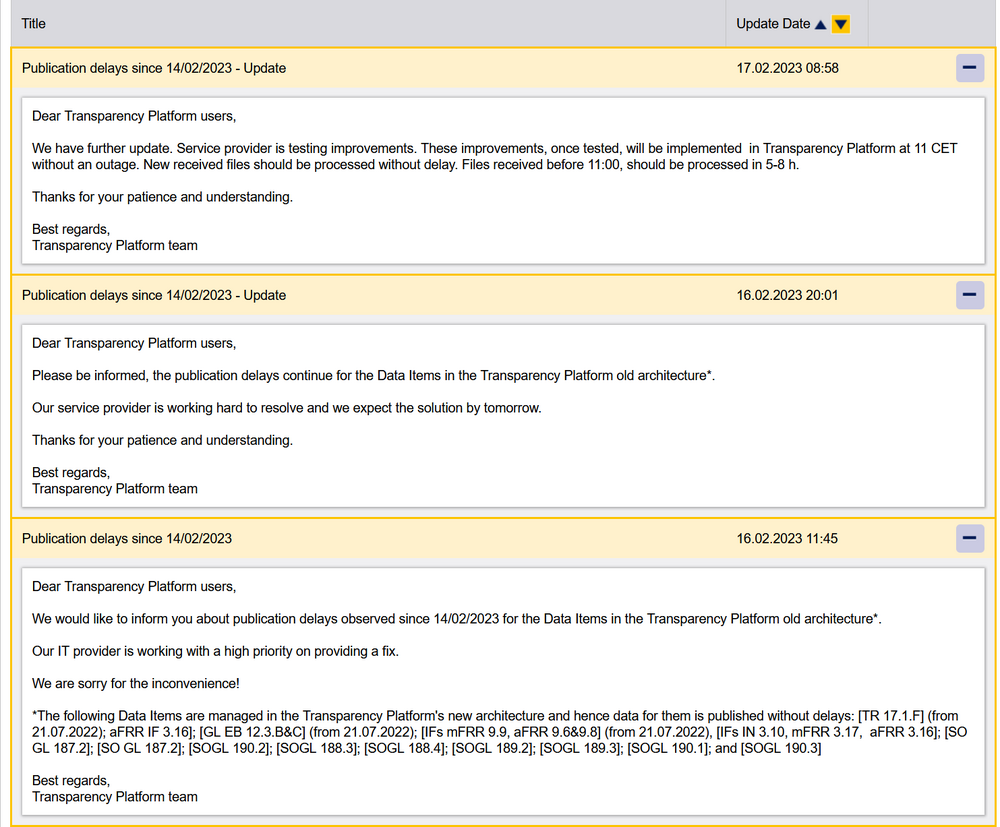
Task: Select the topmost 'Publication delays - Update' title
Action: (x=154, y=68)
